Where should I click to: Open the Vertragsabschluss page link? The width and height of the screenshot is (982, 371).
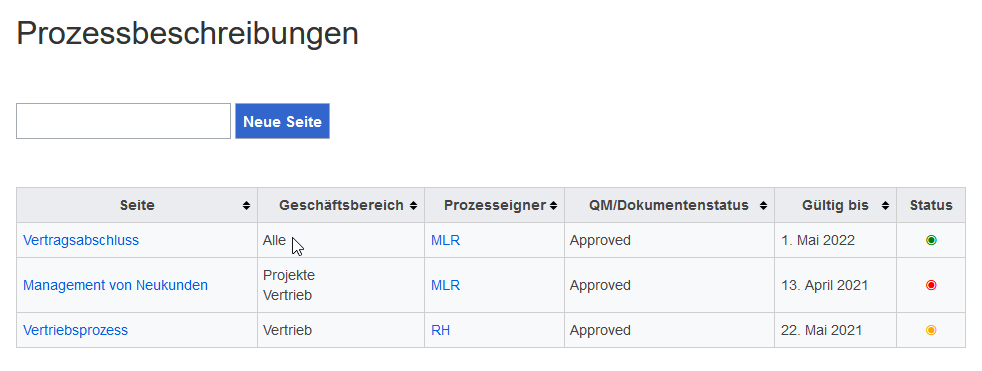[81, 240]
